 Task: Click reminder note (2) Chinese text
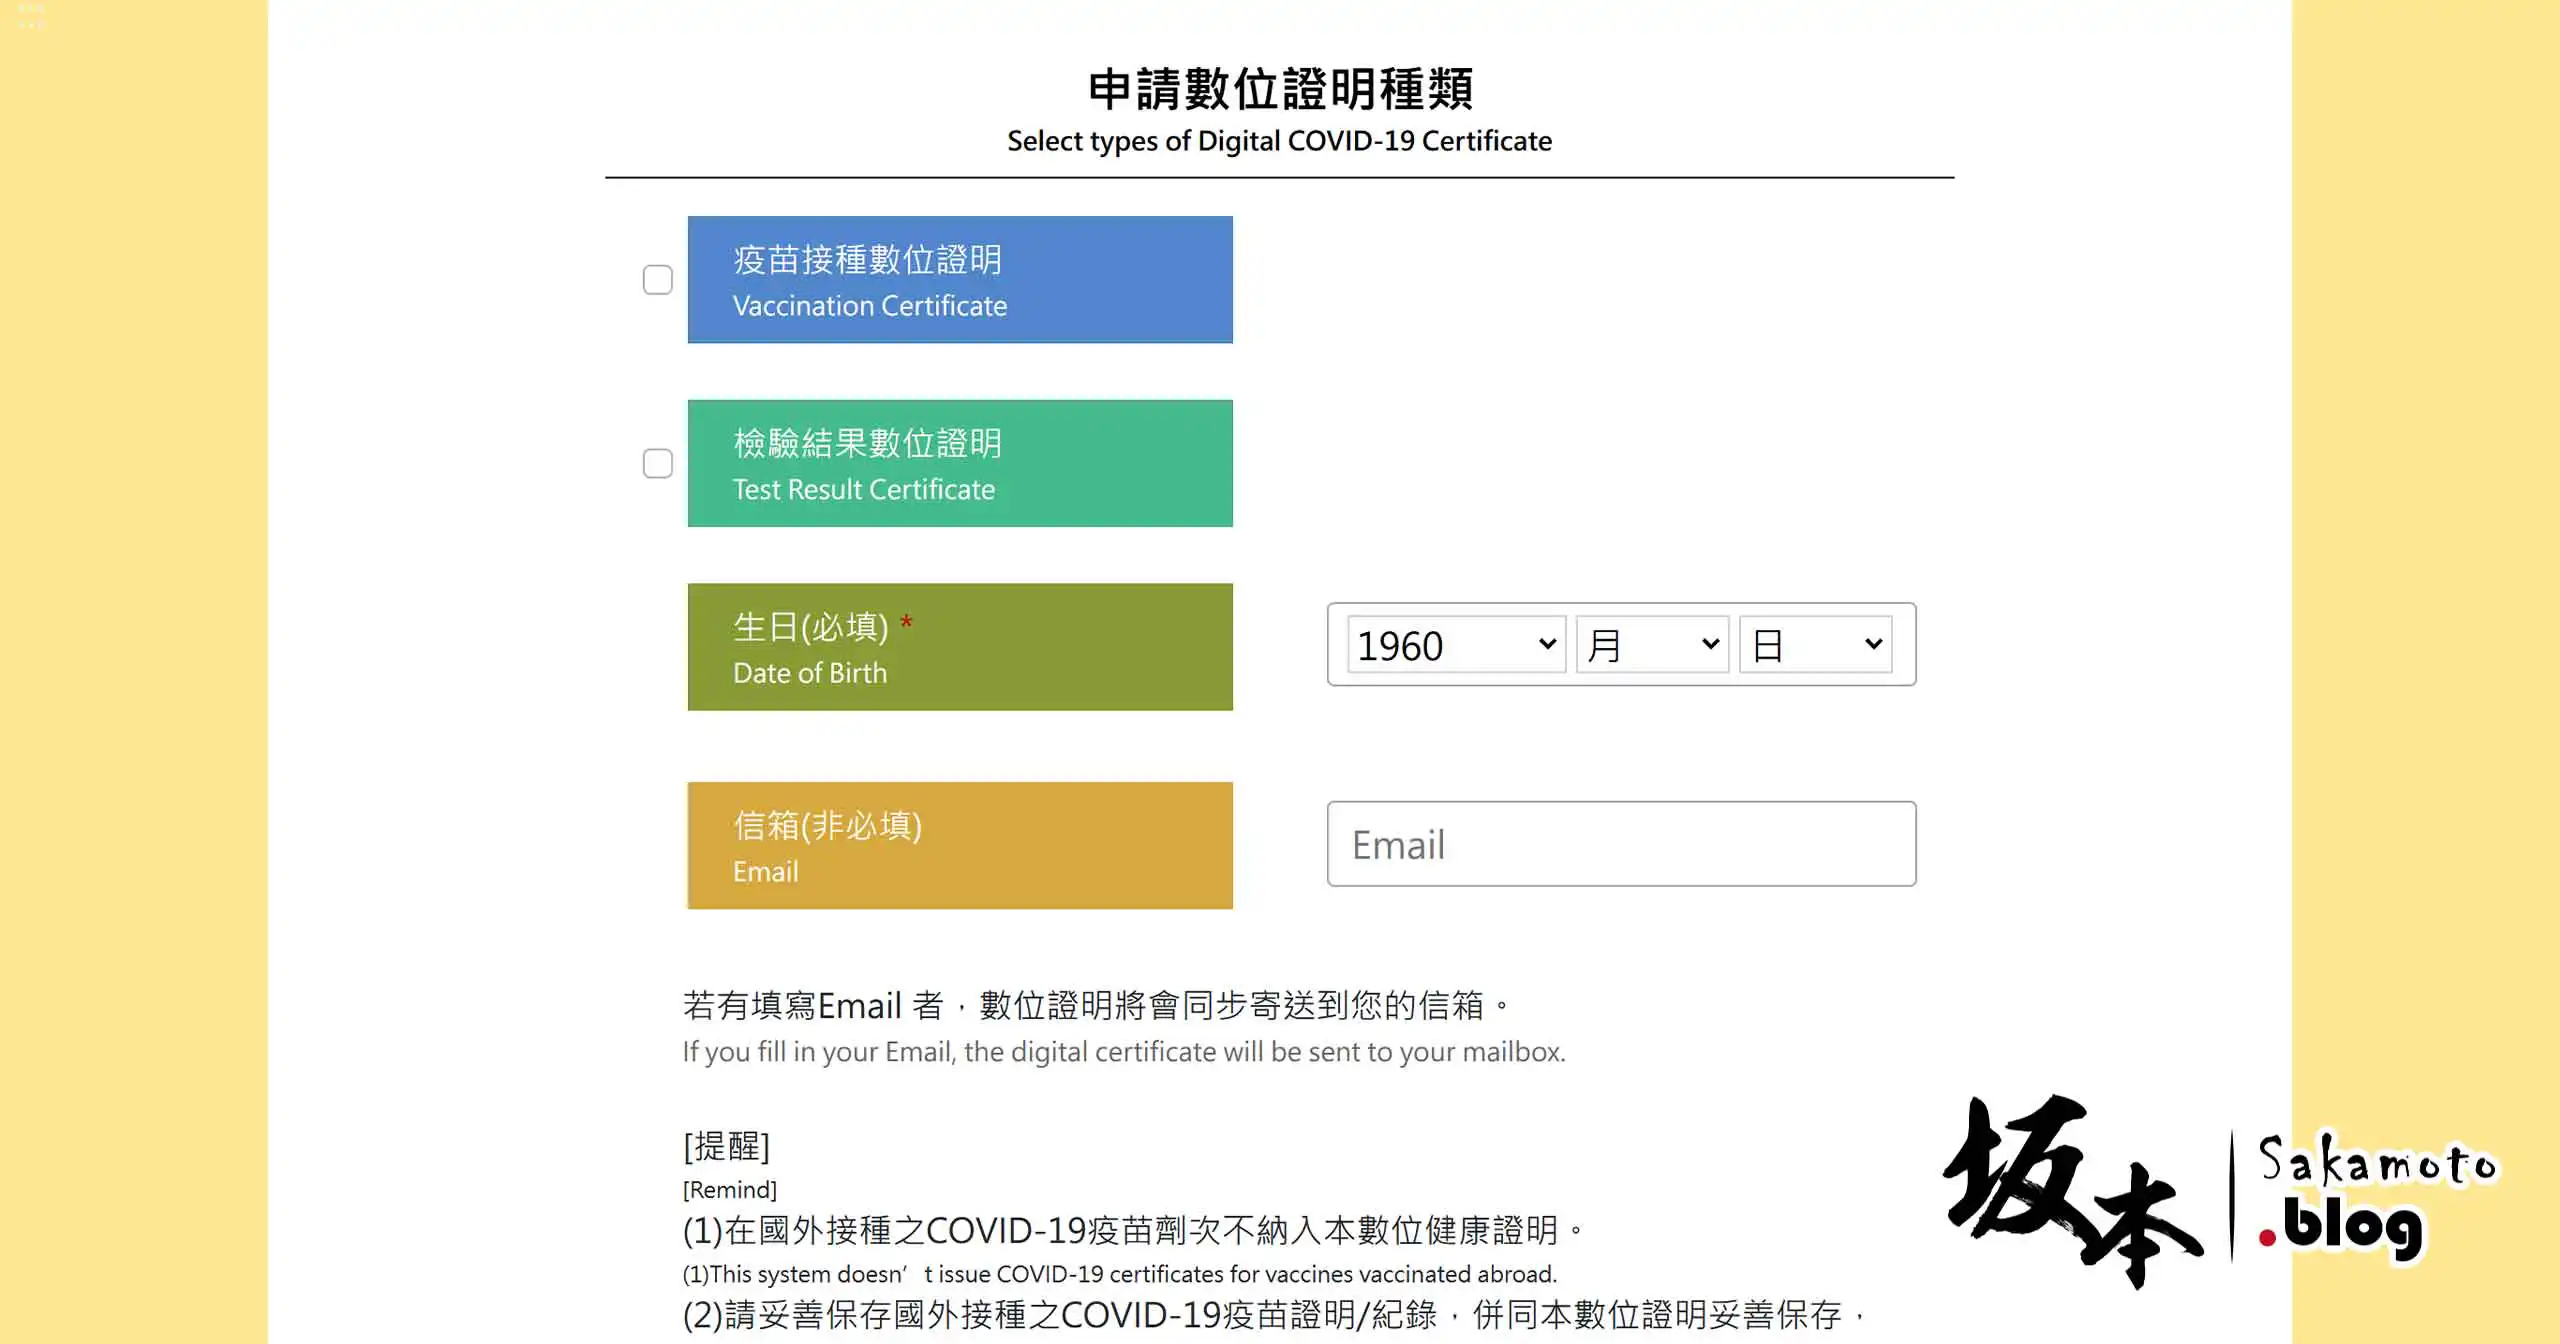[x=1272, y=1314]
